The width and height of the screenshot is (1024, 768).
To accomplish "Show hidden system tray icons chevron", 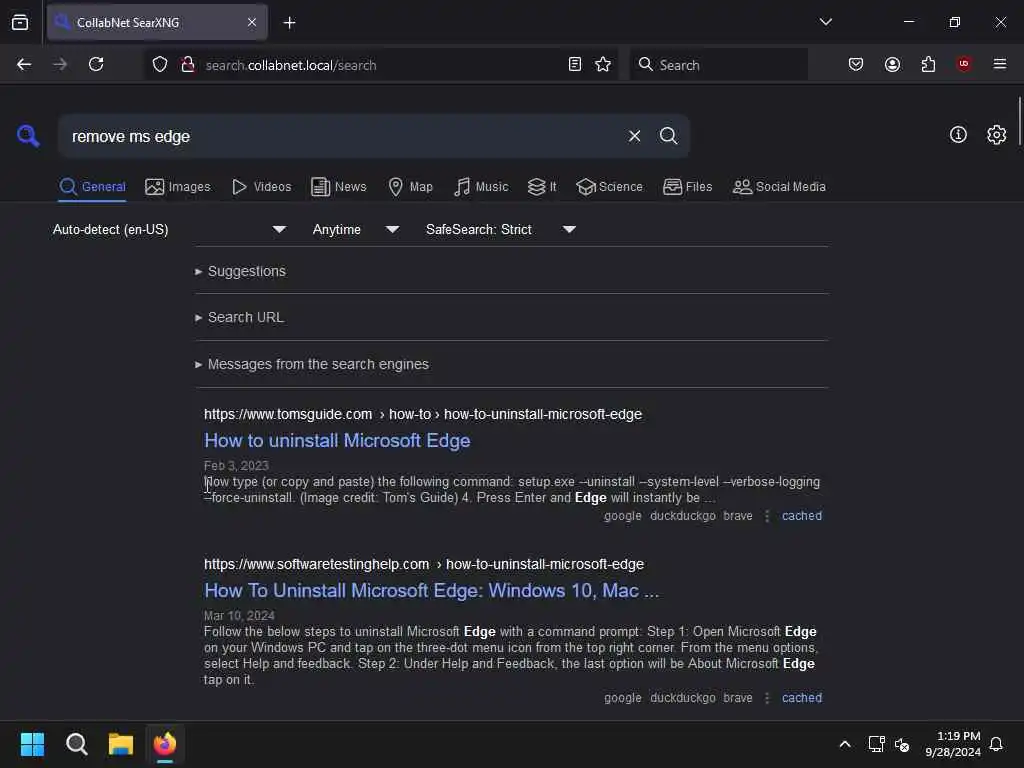I will [844, 744].
